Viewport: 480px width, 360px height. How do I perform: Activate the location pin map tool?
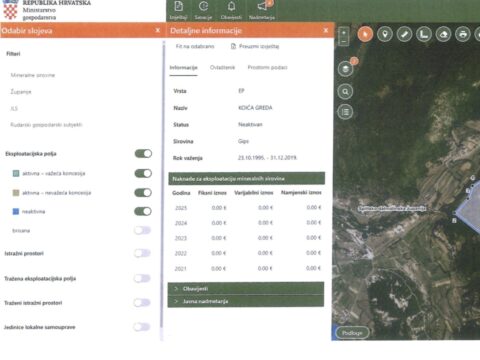pyautogui.click(x=385, y=34)
